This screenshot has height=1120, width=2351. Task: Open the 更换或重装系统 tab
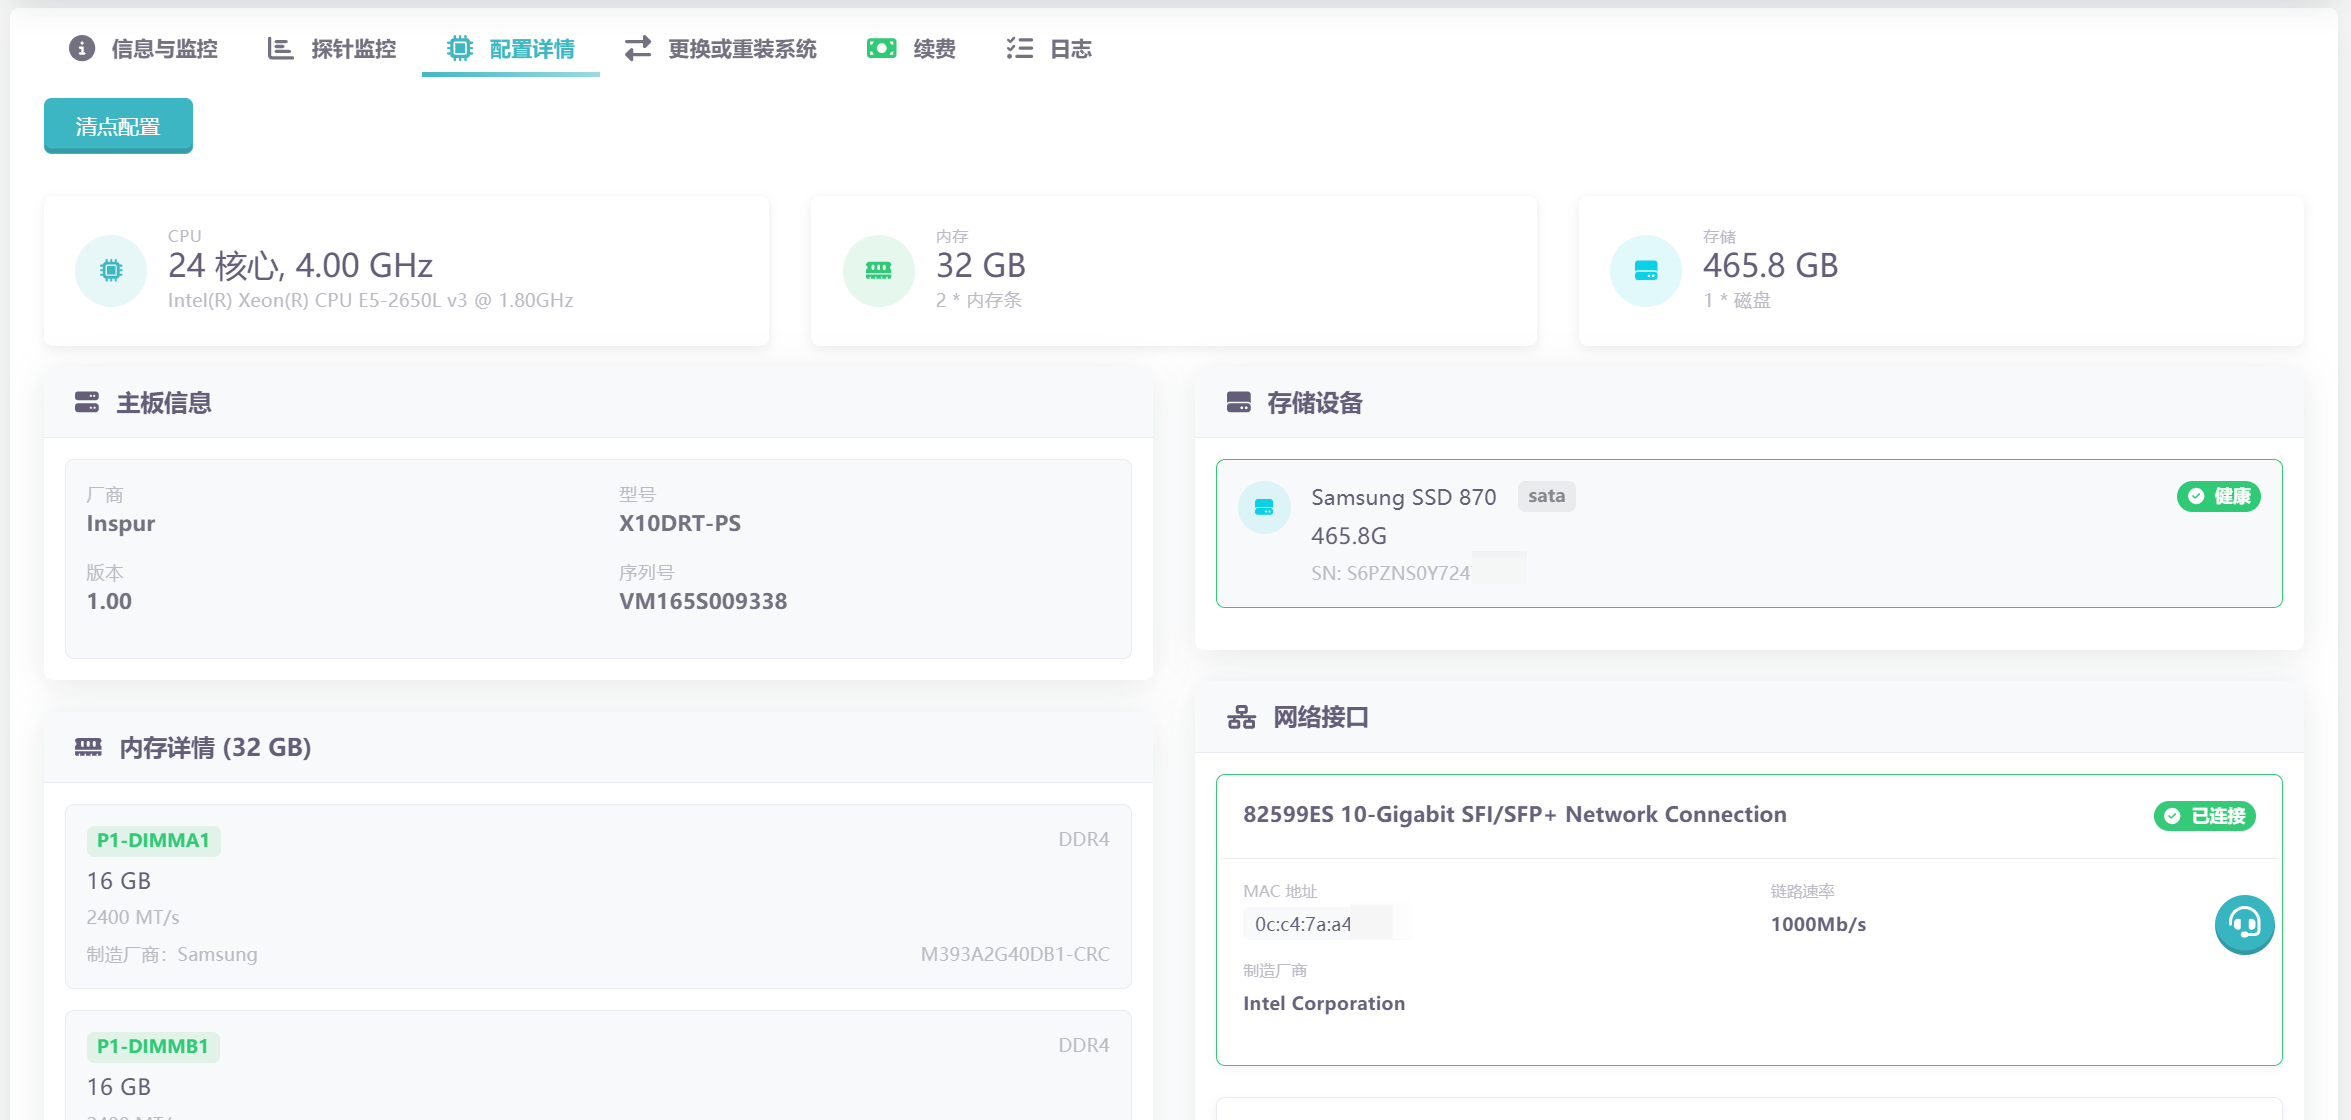pyautogui.click(x=720, y=48)
